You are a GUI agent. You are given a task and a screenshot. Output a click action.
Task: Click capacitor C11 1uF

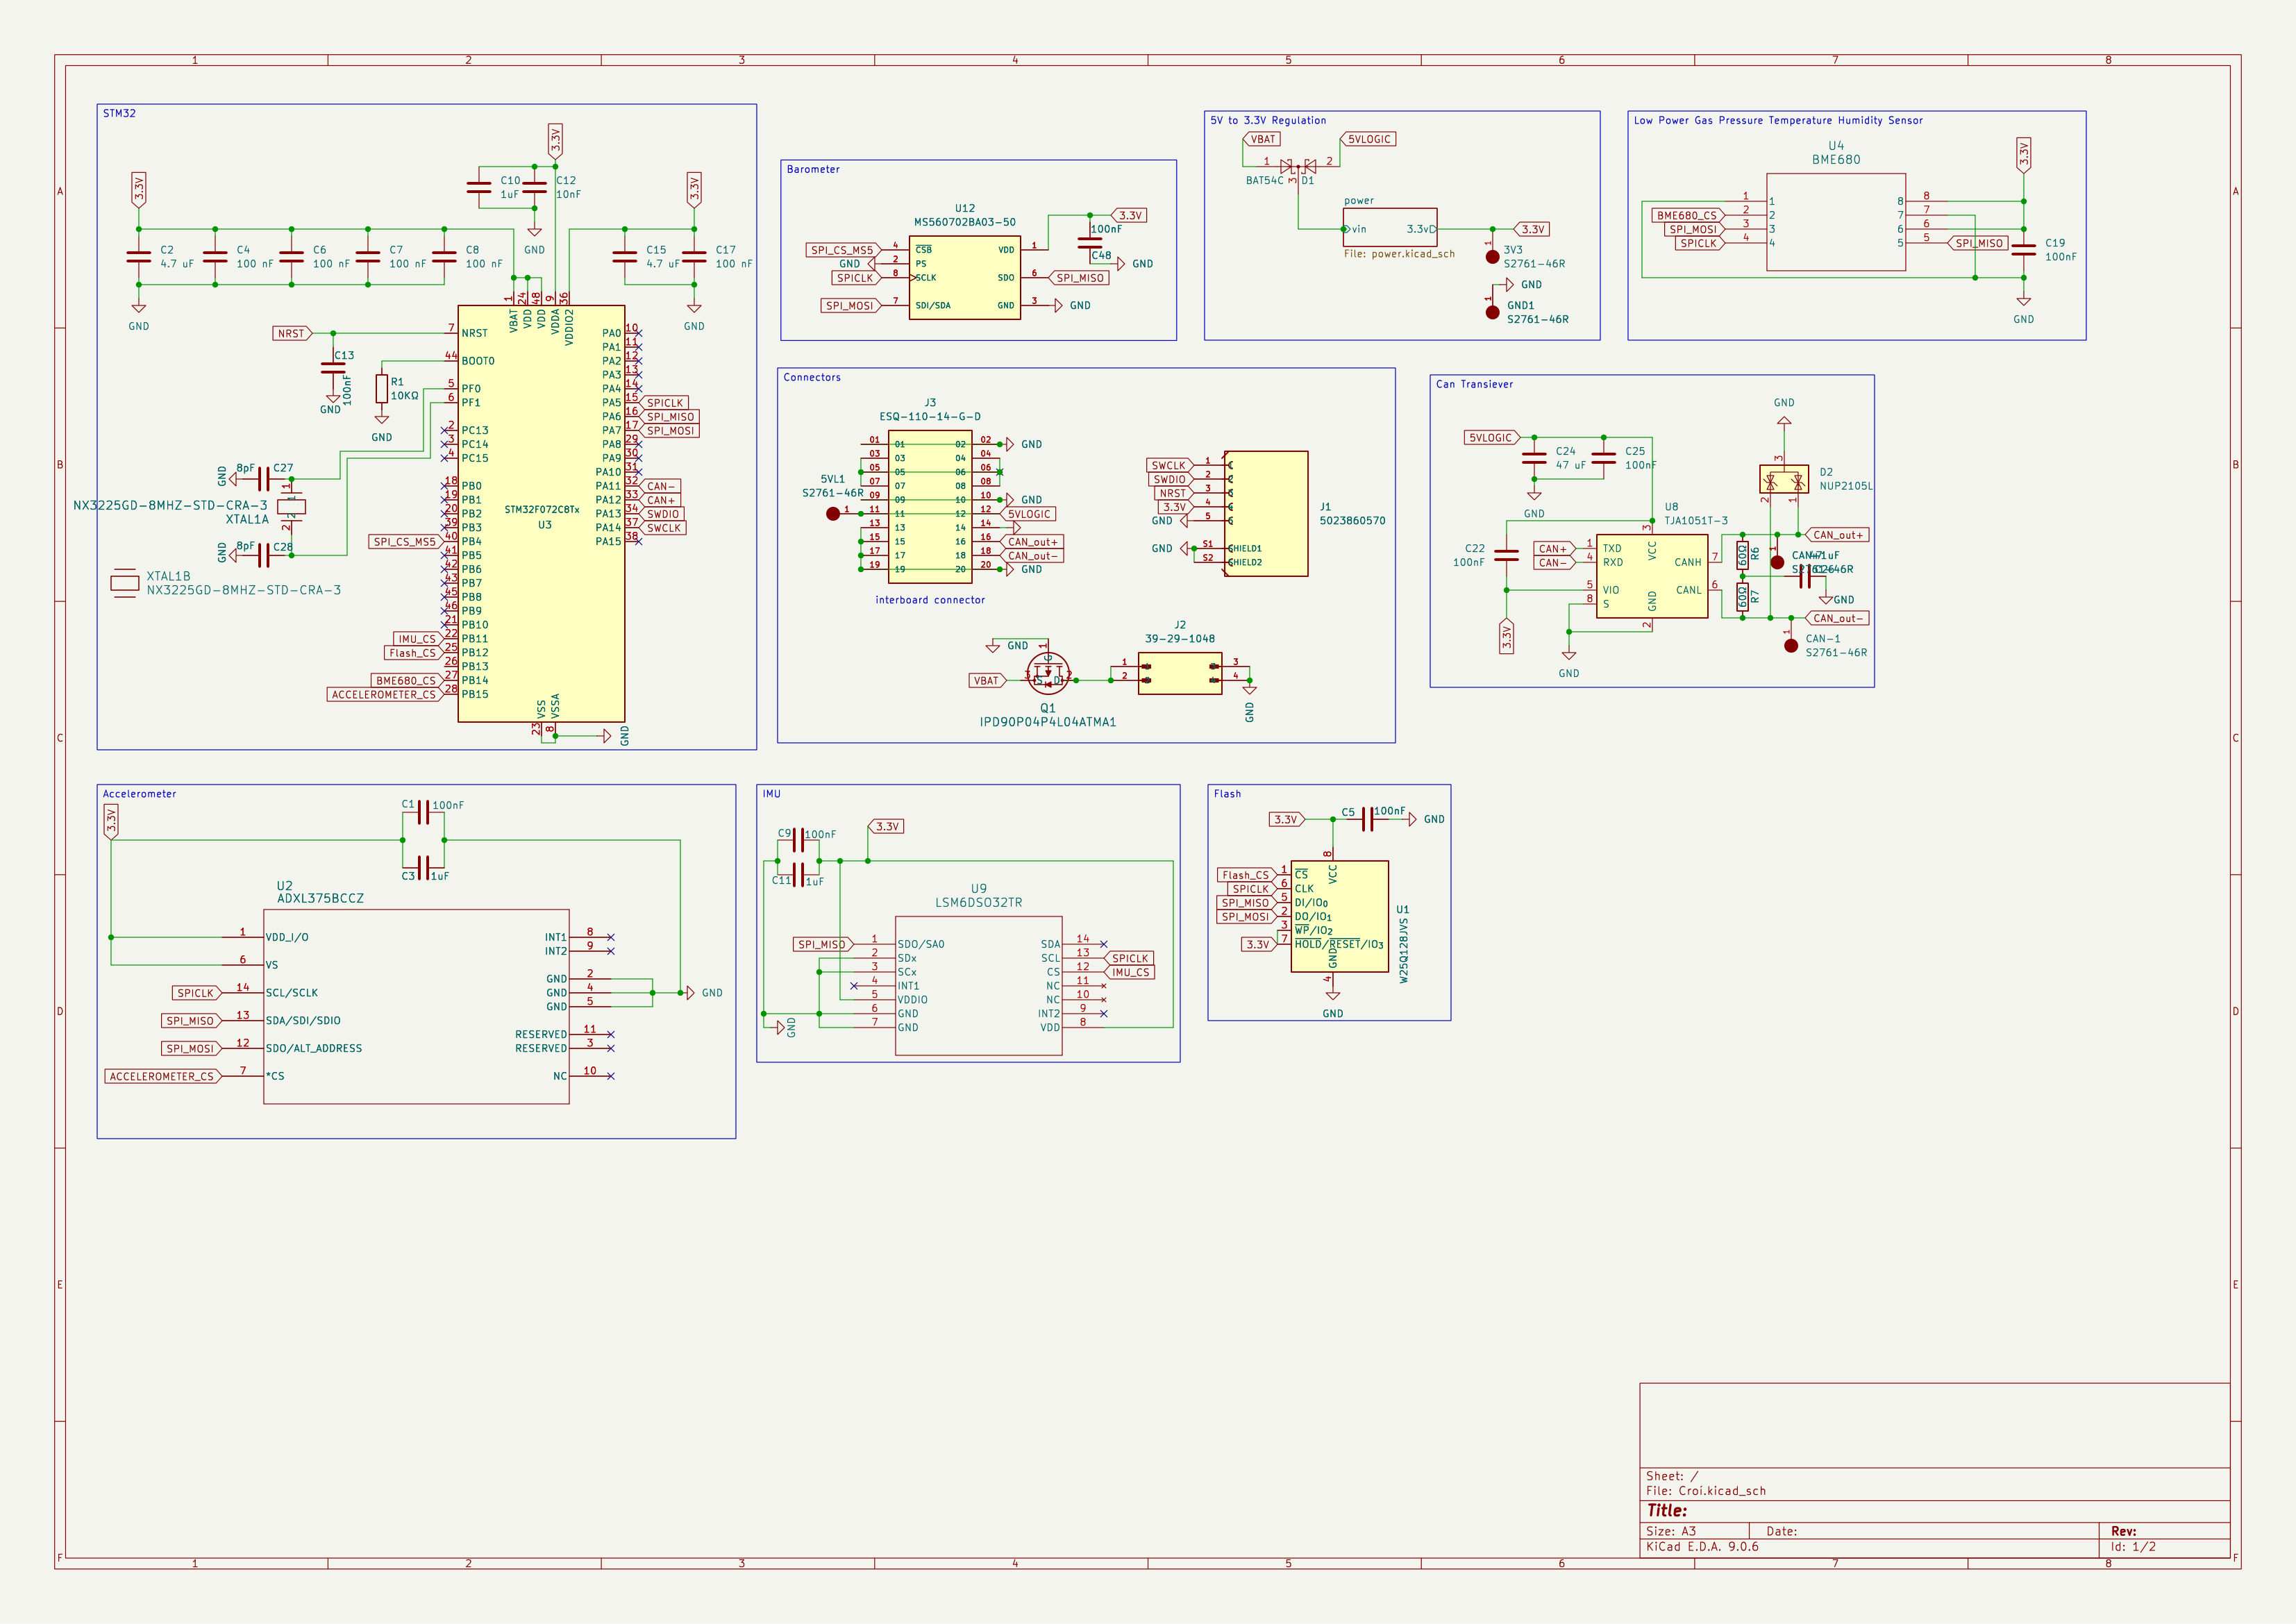(798, 874)
